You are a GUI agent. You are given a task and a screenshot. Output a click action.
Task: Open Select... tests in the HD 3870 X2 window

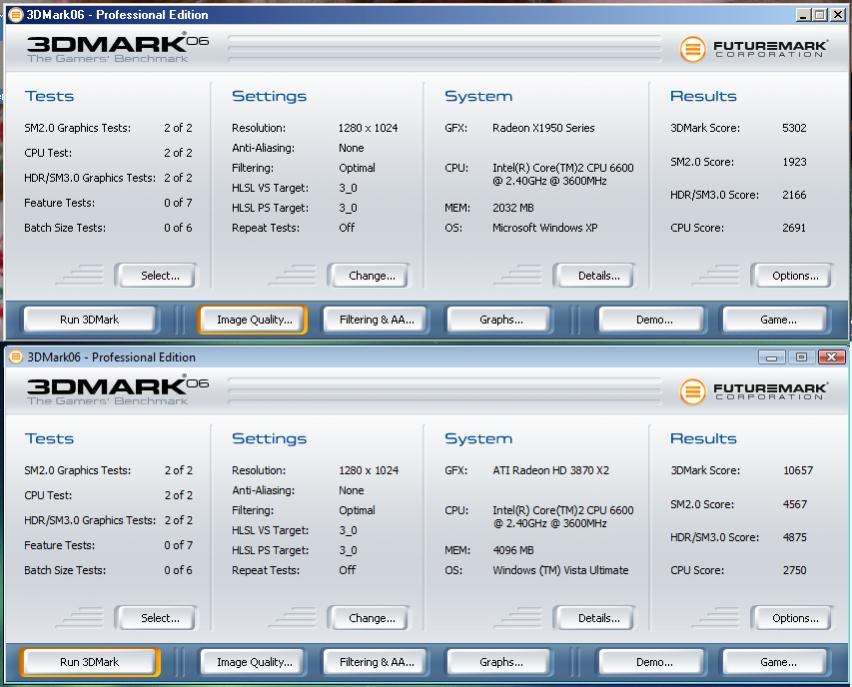click(x=156, y=618)
